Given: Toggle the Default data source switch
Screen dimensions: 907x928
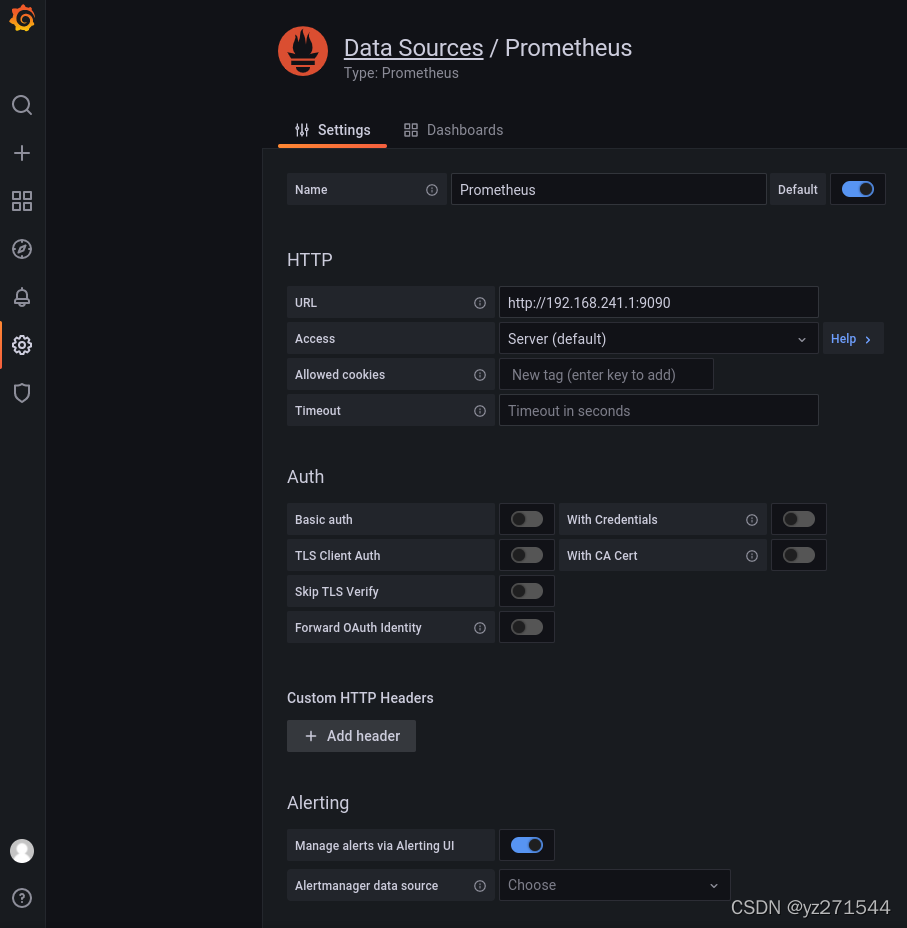Looking at the screenshot, I should (857, 189).
